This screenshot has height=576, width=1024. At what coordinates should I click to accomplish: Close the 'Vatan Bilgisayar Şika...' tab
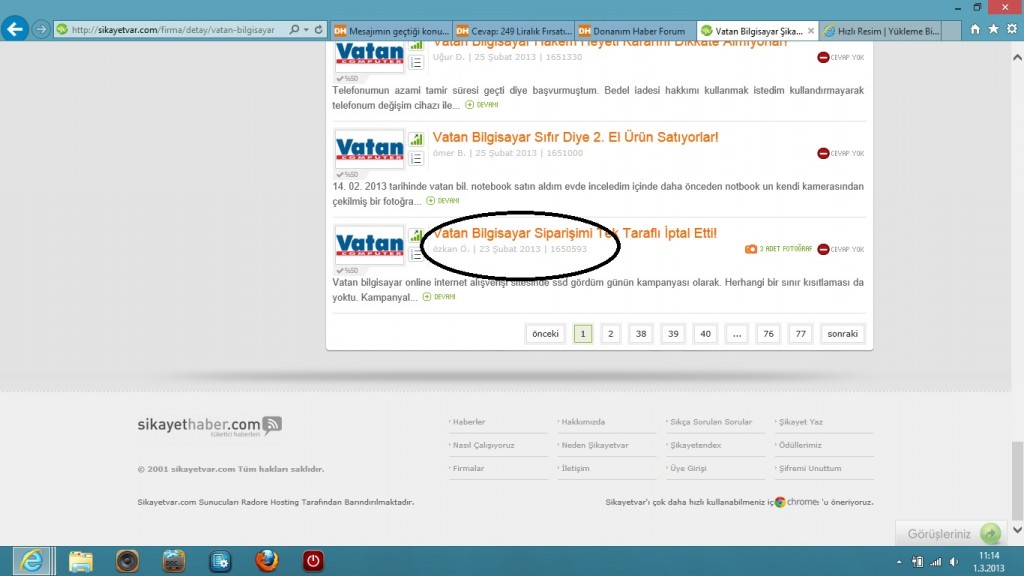click(810, 31)
